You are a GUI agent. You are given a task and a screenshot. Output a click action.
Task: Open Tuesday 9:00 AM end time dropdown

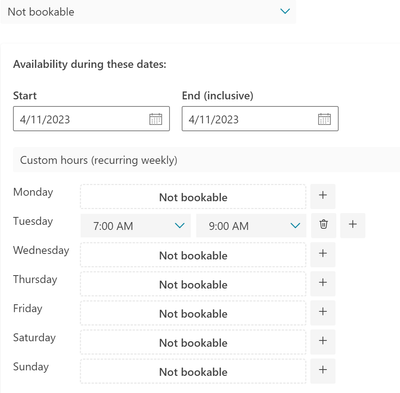tap(251, 226)
